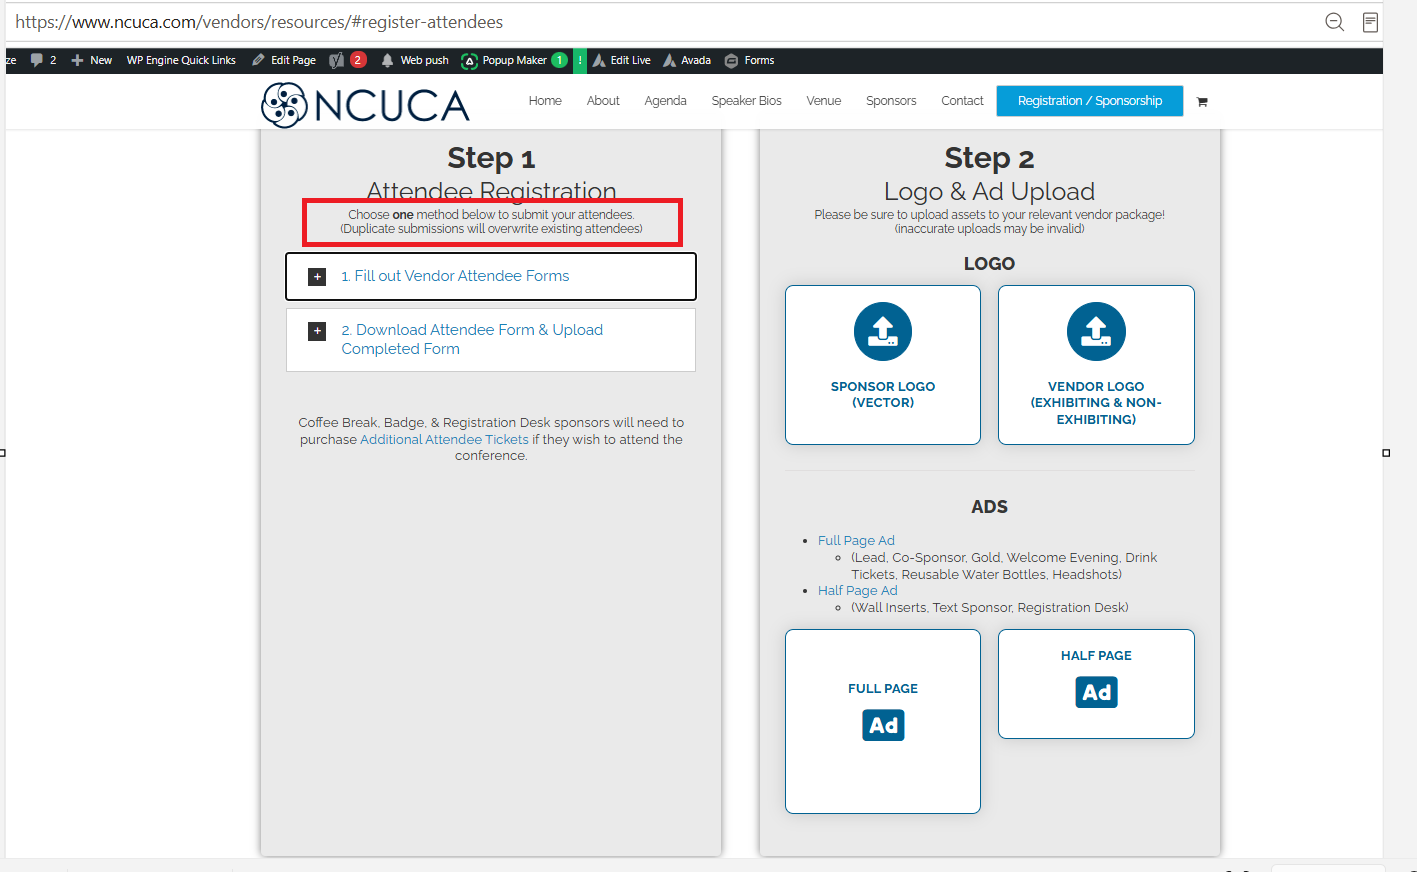This screenshot has width=1417, height=872.
Task: Click 'SPONSOR LOGO (VECTOR)' label
Action: click(x=883, y=394)
